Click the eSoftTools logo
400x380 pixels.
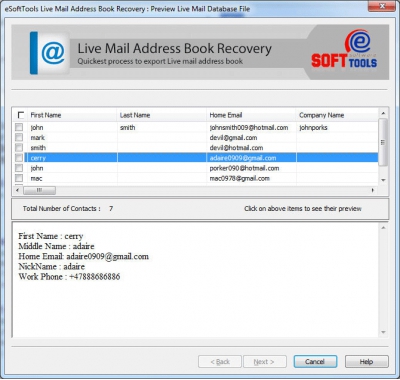[x=344, y=49]
